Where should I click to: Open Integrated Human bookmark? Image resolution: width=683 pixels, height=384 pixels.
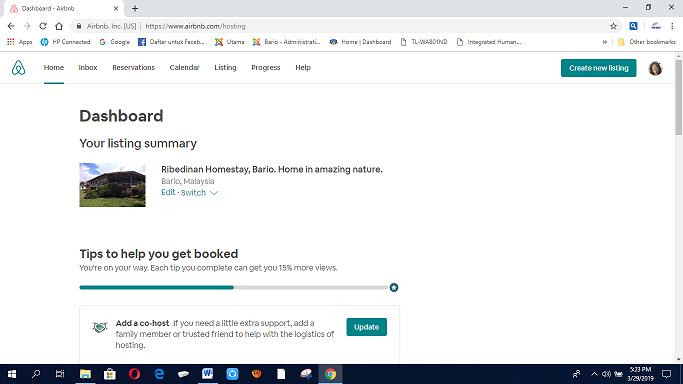(x=489, y=42)
